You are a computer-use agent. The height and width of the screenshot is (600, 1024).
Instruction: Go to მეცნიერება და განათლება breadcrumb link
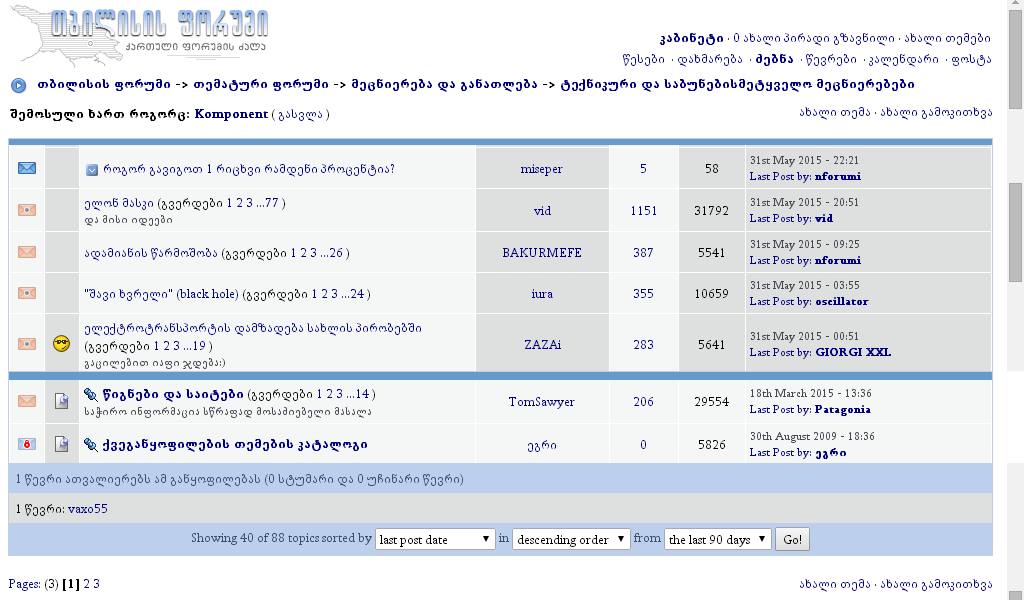(x=444, y=84)
